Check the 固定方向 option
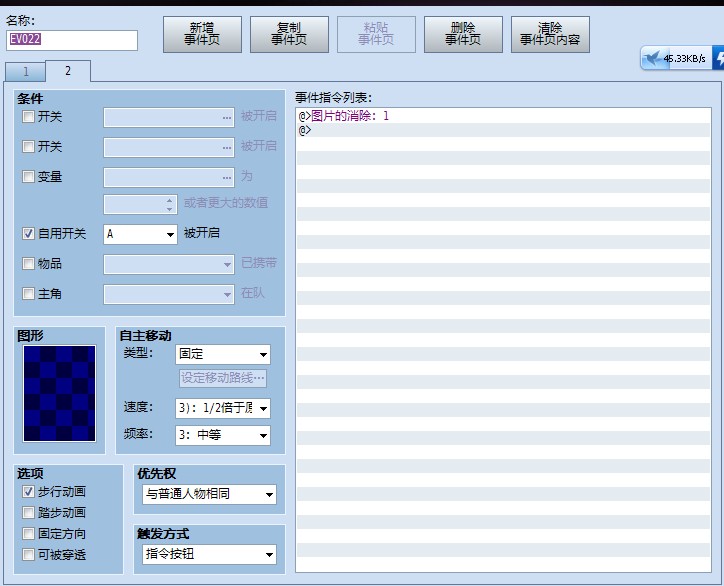Image resolution: width=724 pixels, height=586 pixels. 28,533
